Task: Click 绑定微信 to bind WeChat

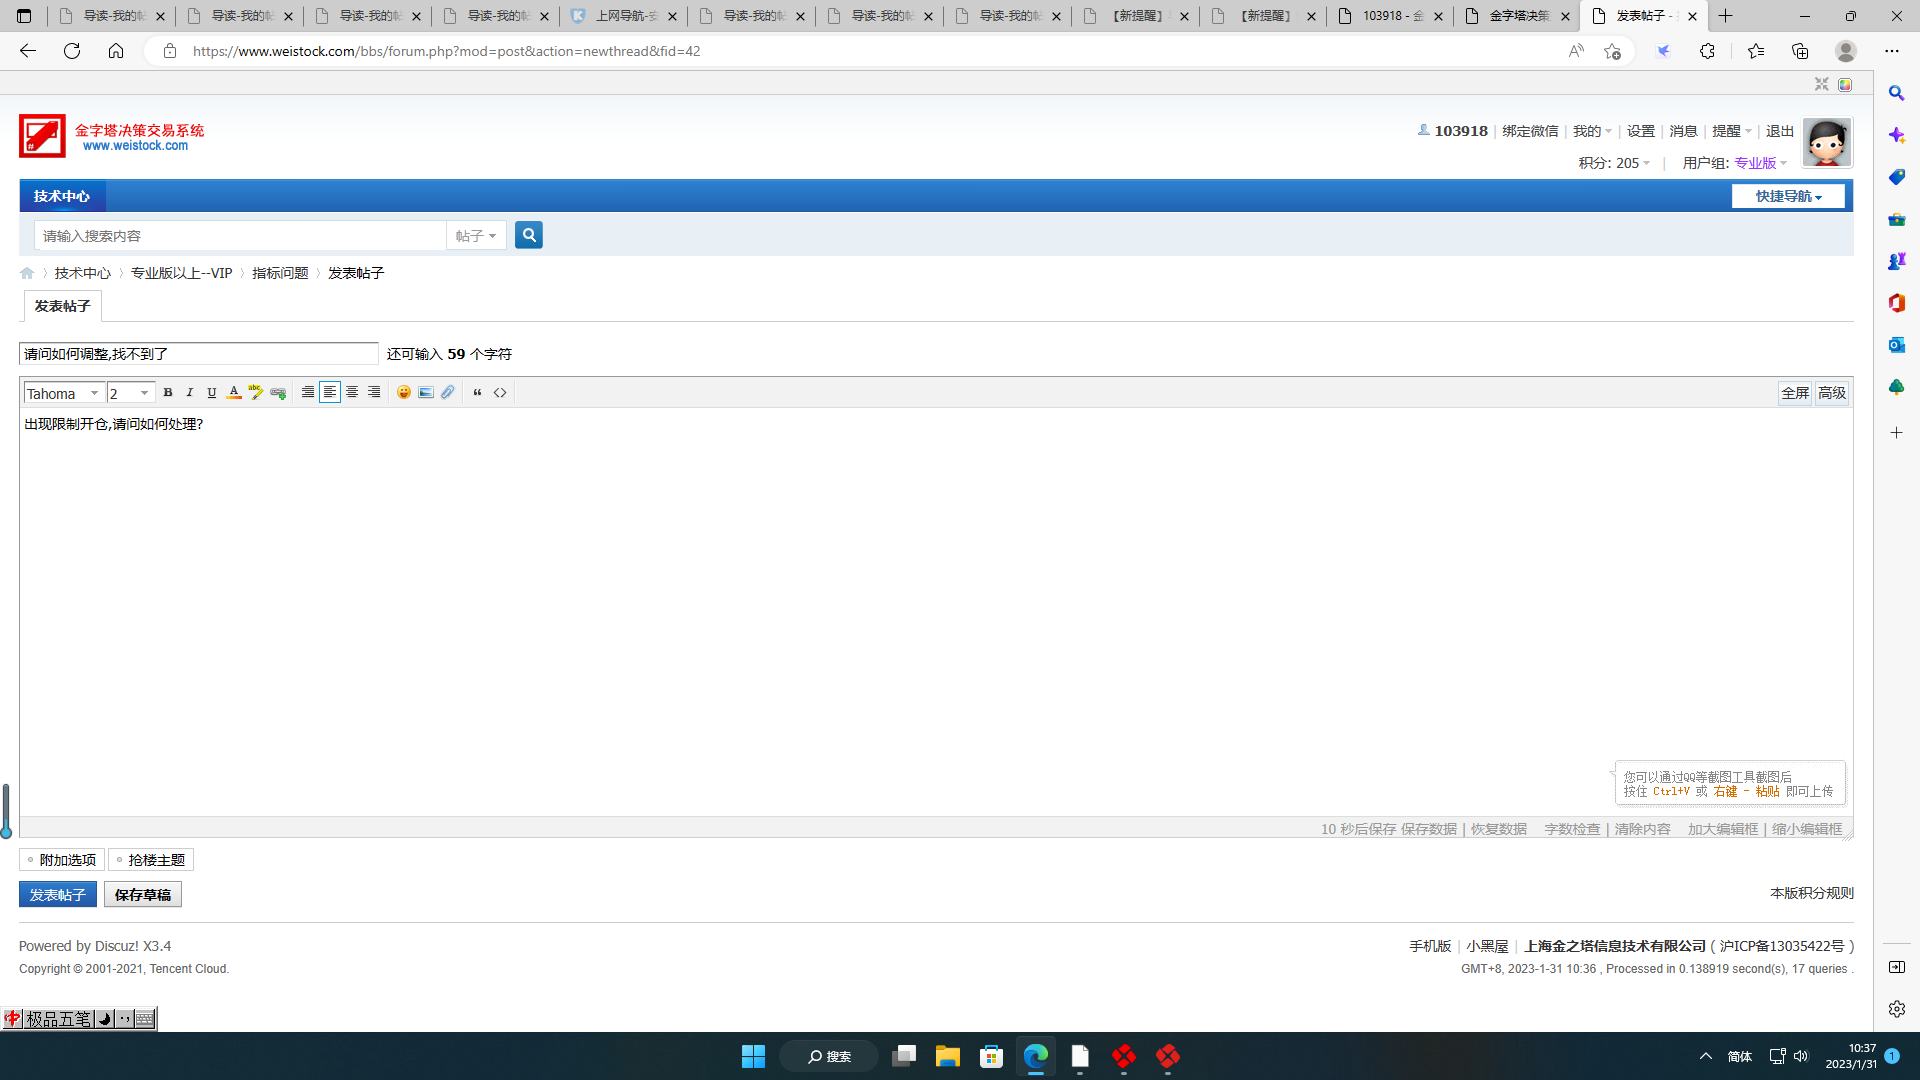Action: pyautogui.click(x=1530, y=131)
